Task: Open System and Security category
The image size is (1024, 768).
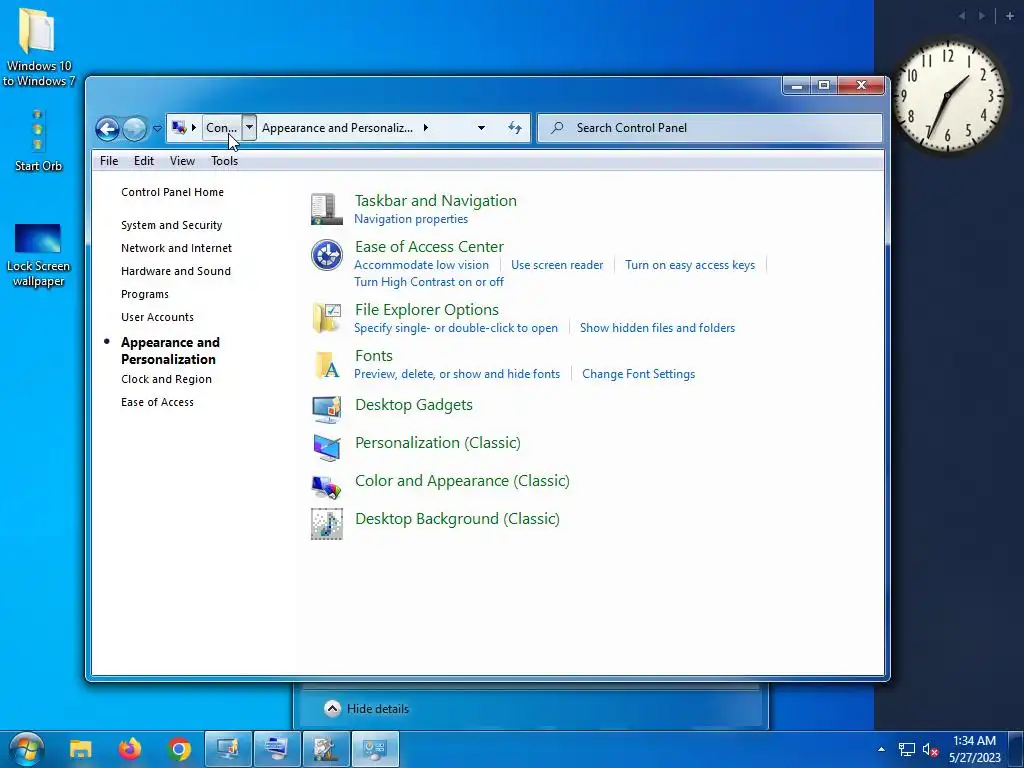Action: pos(171,225)
